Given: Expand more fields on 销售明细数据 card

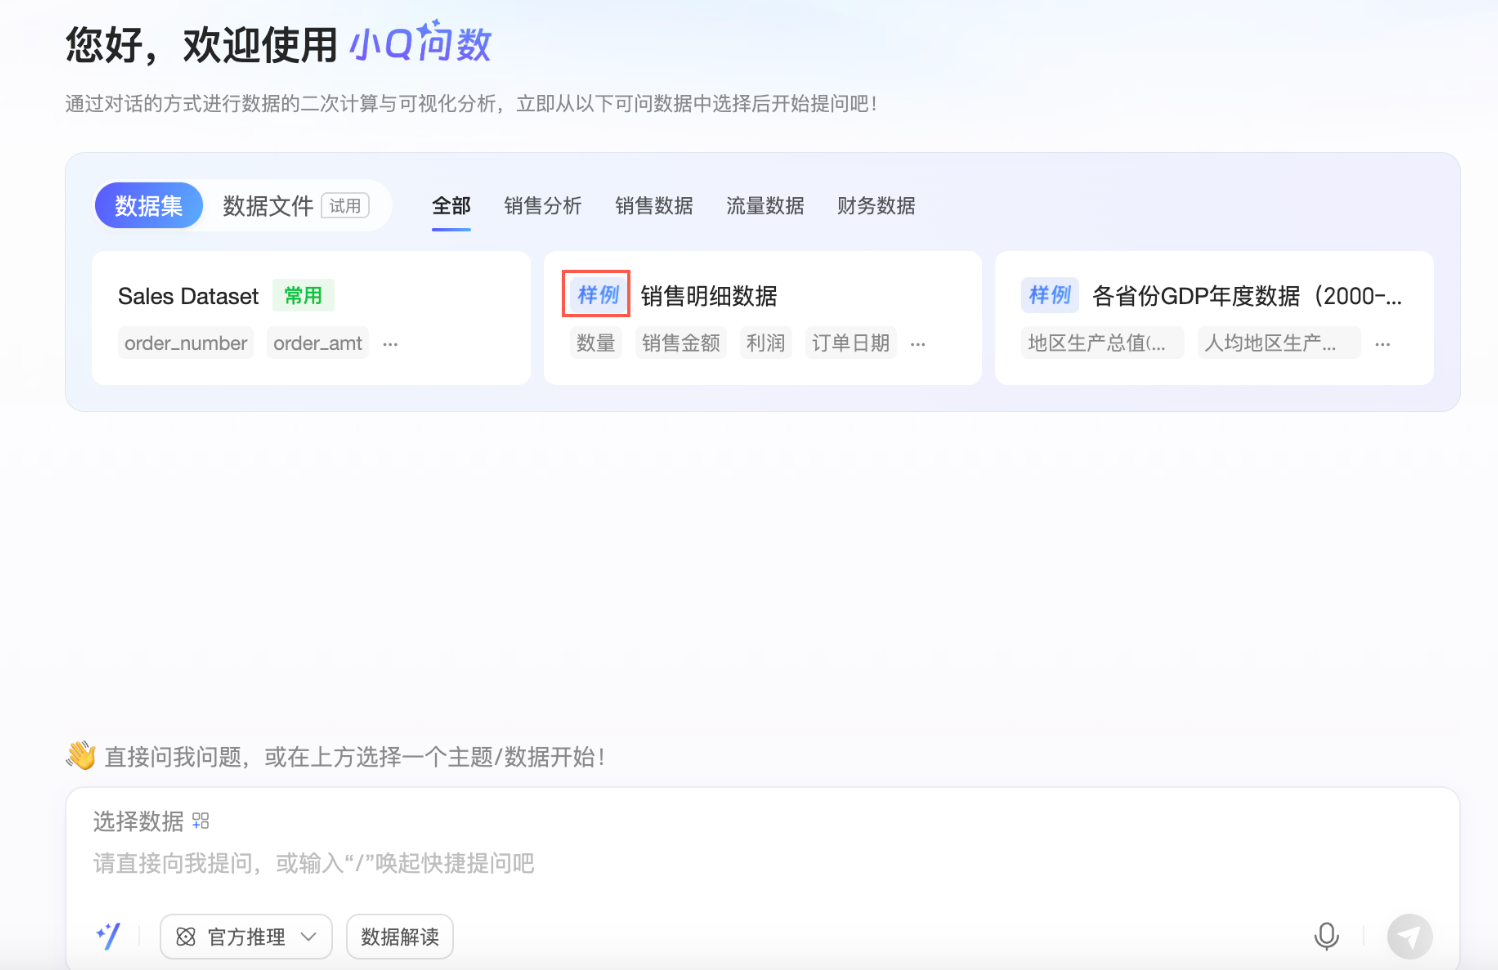Looking at the screenshot, I should click(x=918, y=344).
